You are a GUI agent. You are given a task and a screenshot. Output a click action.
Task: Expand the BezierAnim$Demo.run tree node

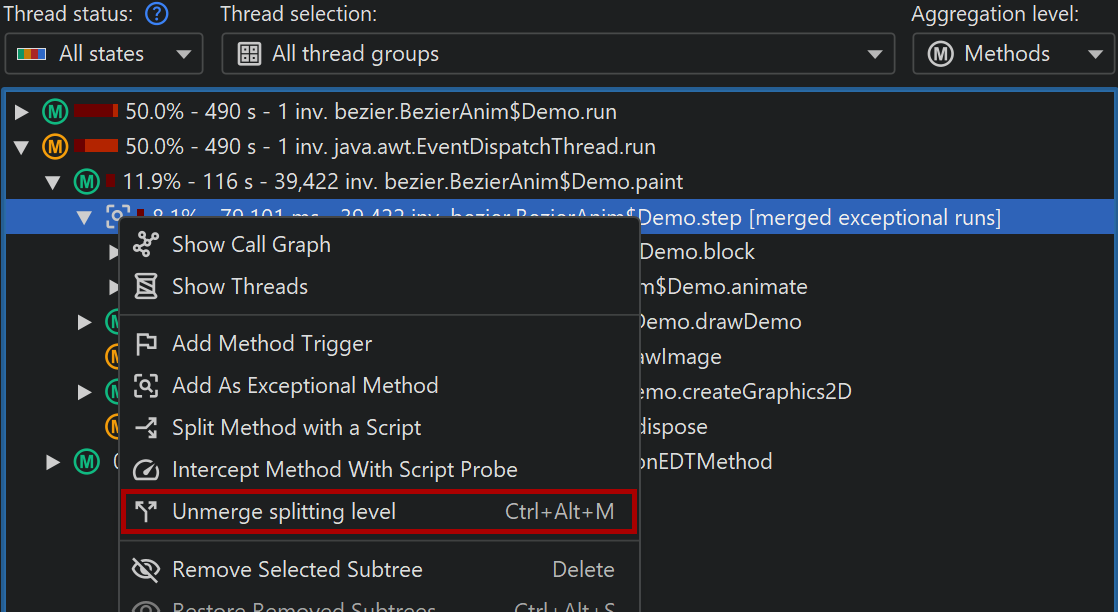[x=21, y=112]
